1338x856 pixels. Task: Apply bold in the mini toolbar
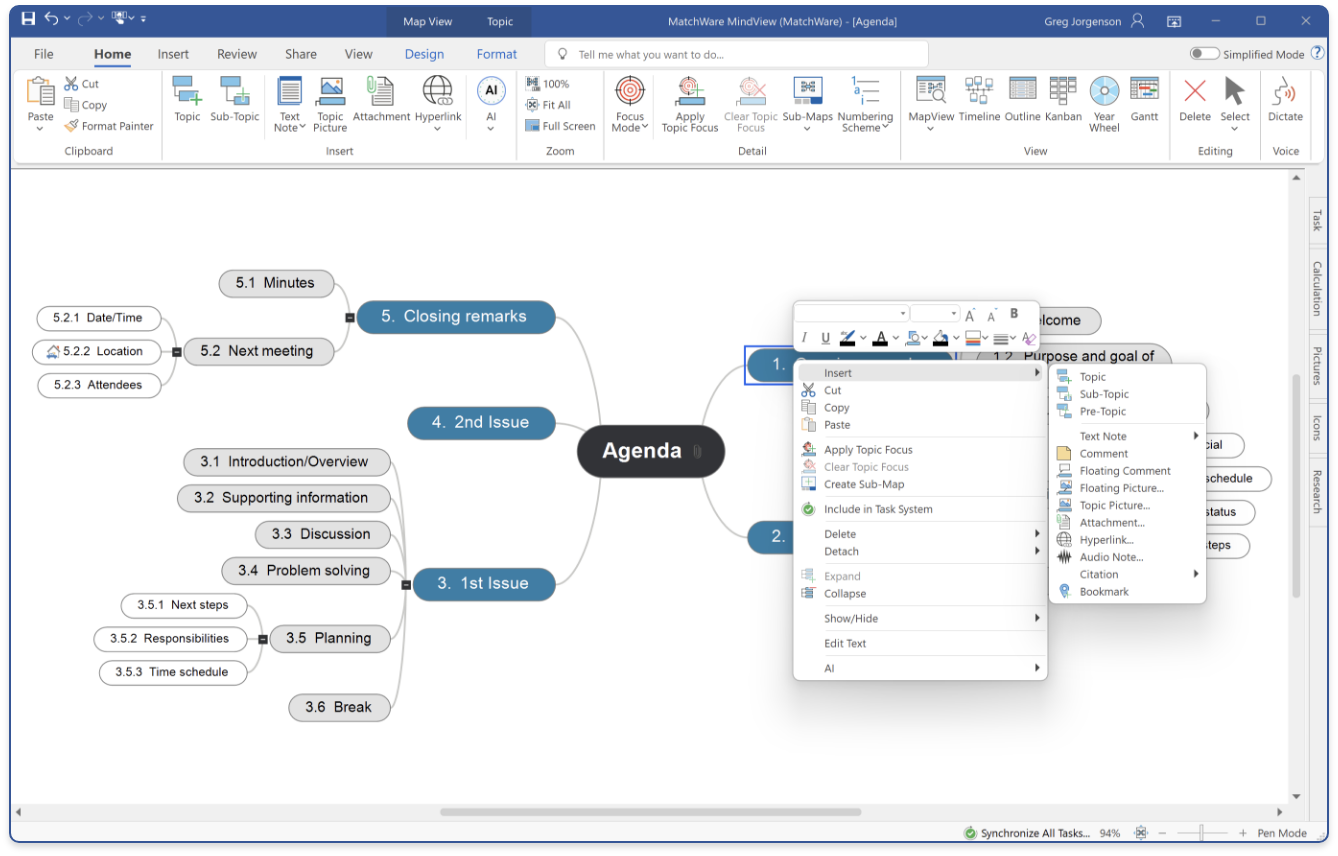click(x=1014, y=314)
